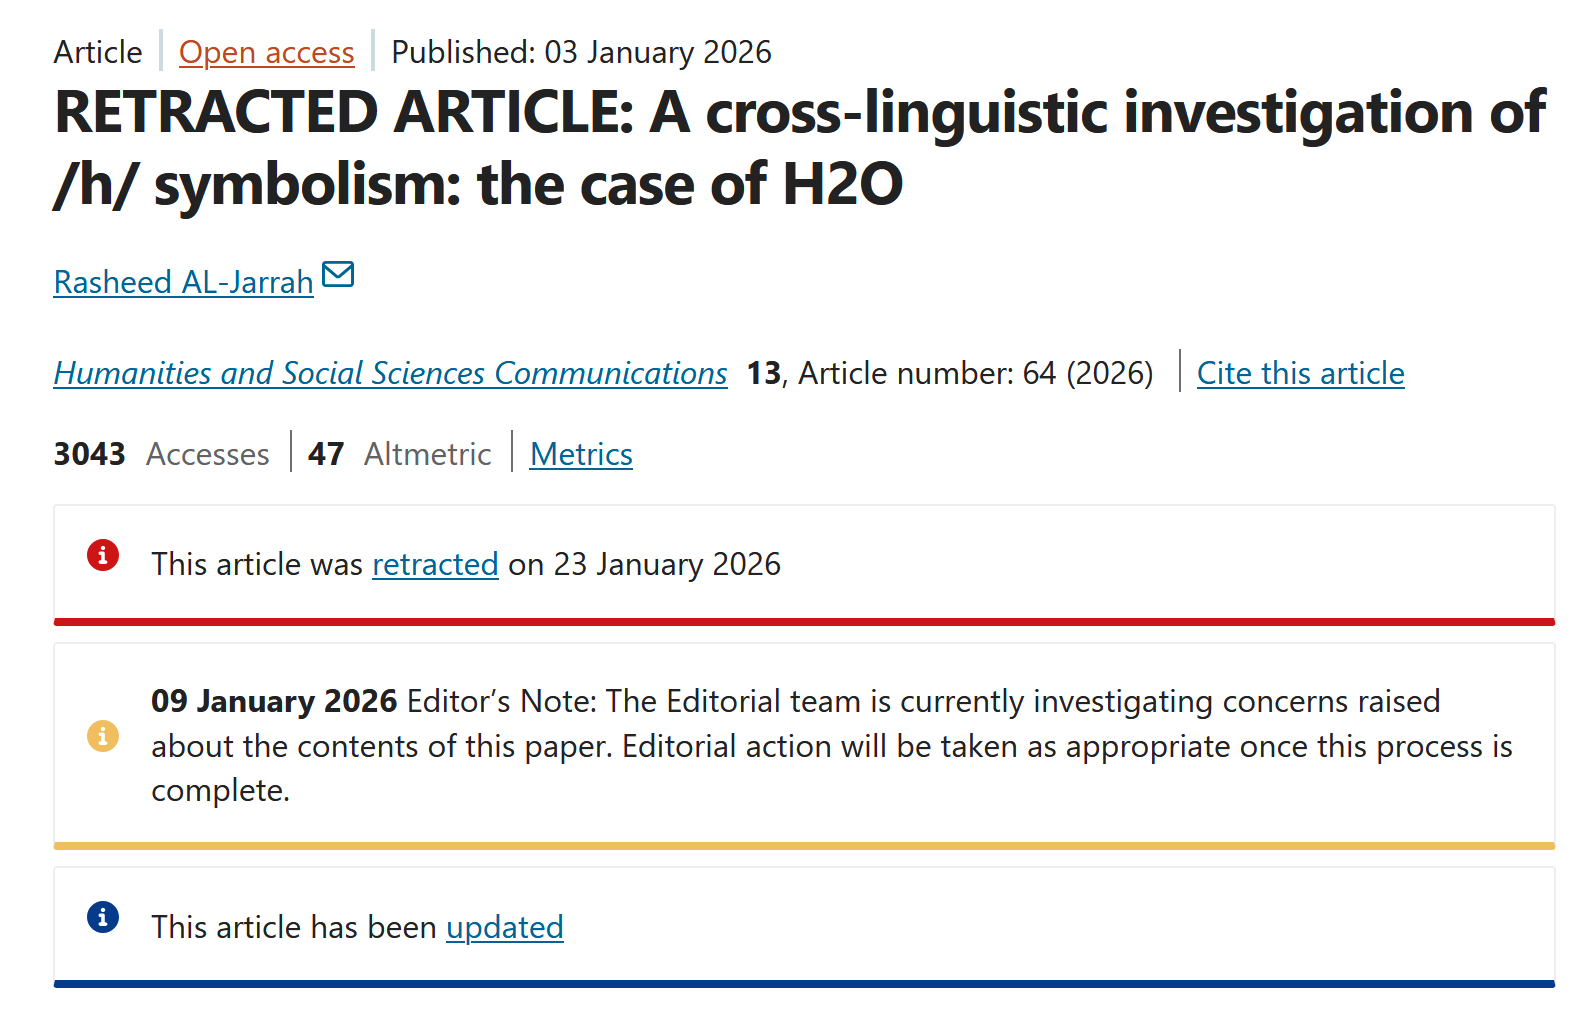
Task: Go to Humanities and Social Sciences Communications journal
Action: click(390, 373)
